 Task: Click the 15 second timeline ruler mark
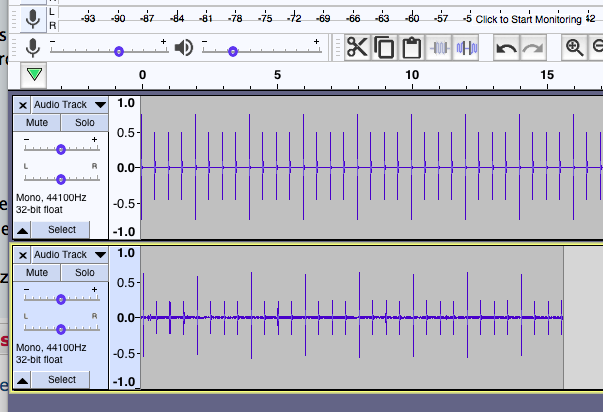pos(547,75)
